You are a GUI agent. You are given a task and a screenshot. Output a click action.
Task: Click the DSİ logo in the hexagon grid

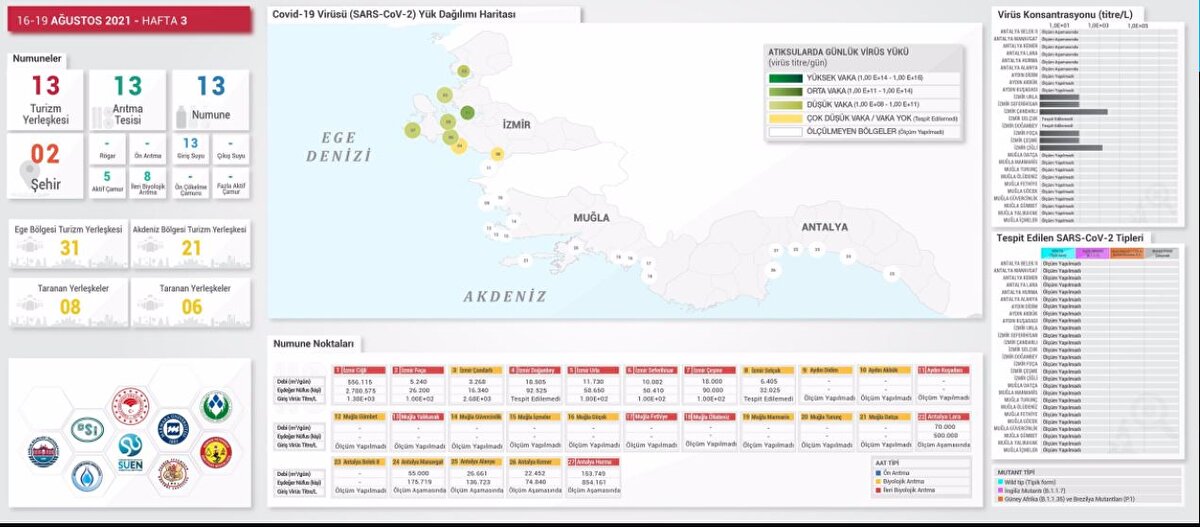pyautogui.click(x=87, y=428)
